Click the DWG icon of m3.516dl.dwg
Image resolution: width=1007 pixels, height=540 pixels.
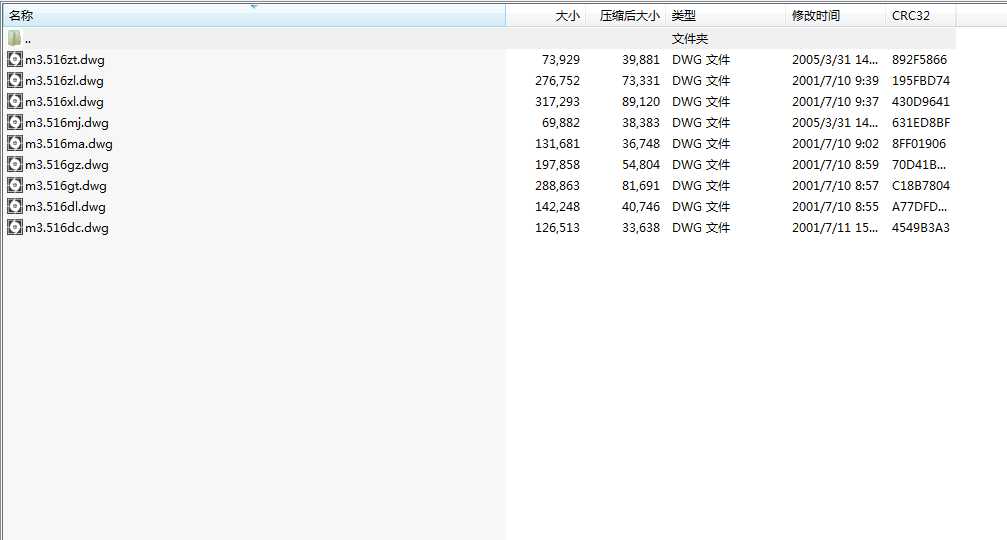pyautogui.click(x=15, y=207)
